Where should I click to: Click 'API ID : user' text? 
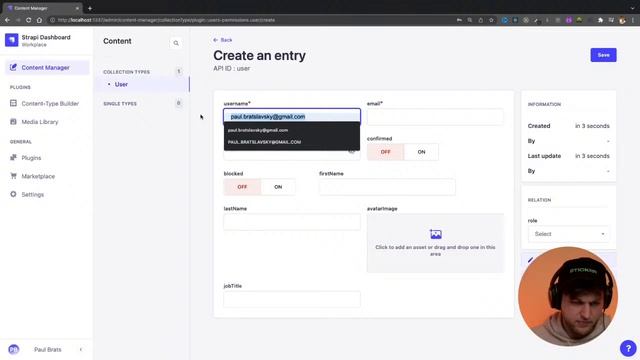[x=231, y=68]
